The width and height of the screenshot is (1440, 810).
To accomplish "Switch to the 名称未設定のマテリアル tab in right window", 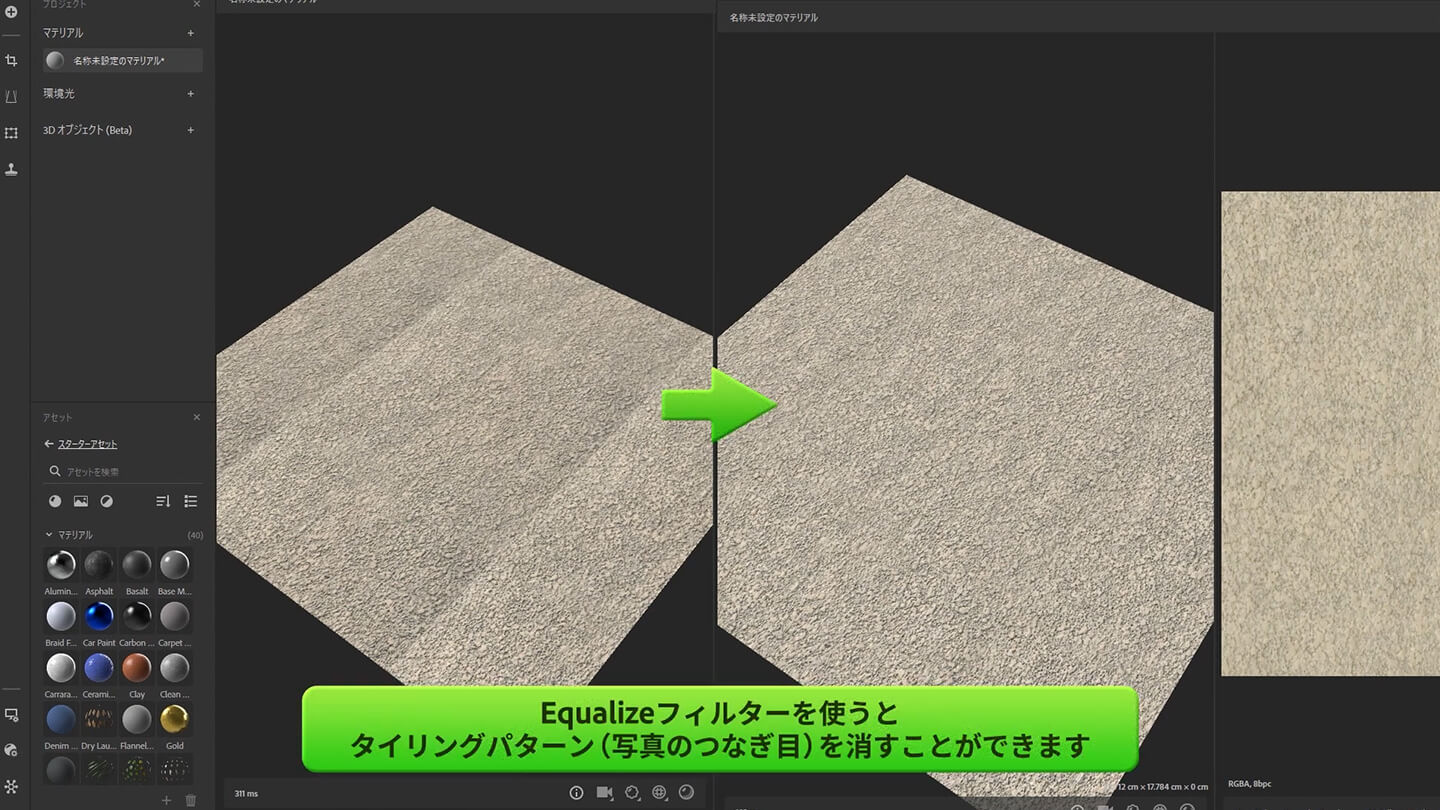I will 773,17.
